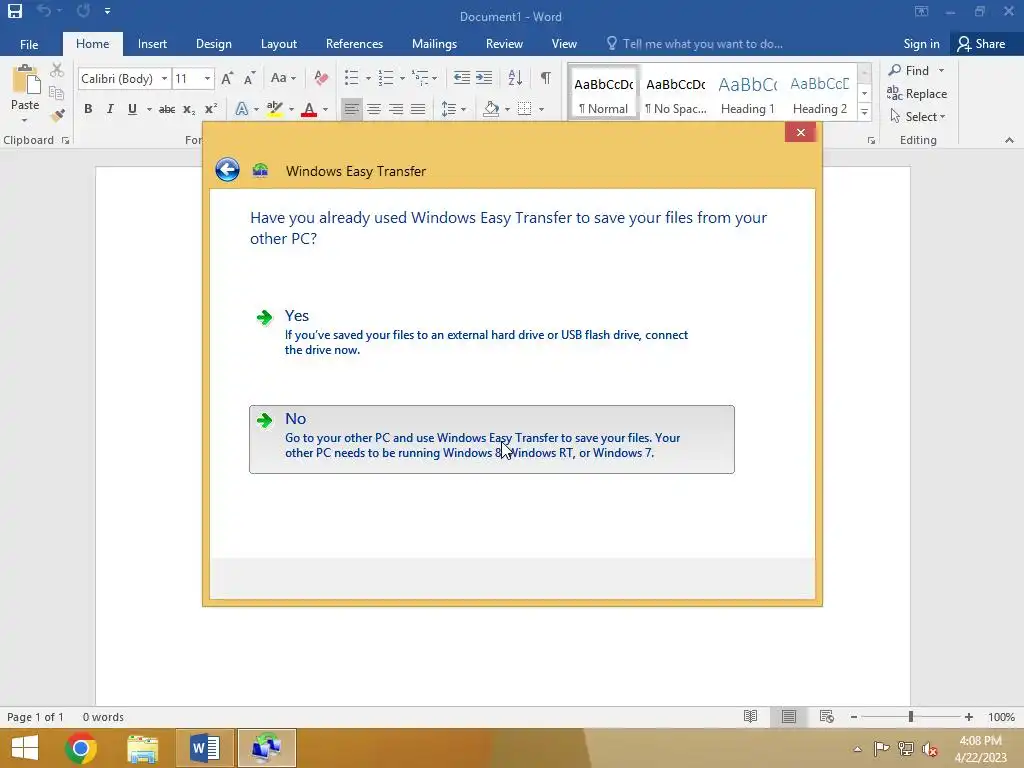This screenshot has height=768, width=1024.
Task: Open the font size dropdown showing 11
Action: coord(207,78)
